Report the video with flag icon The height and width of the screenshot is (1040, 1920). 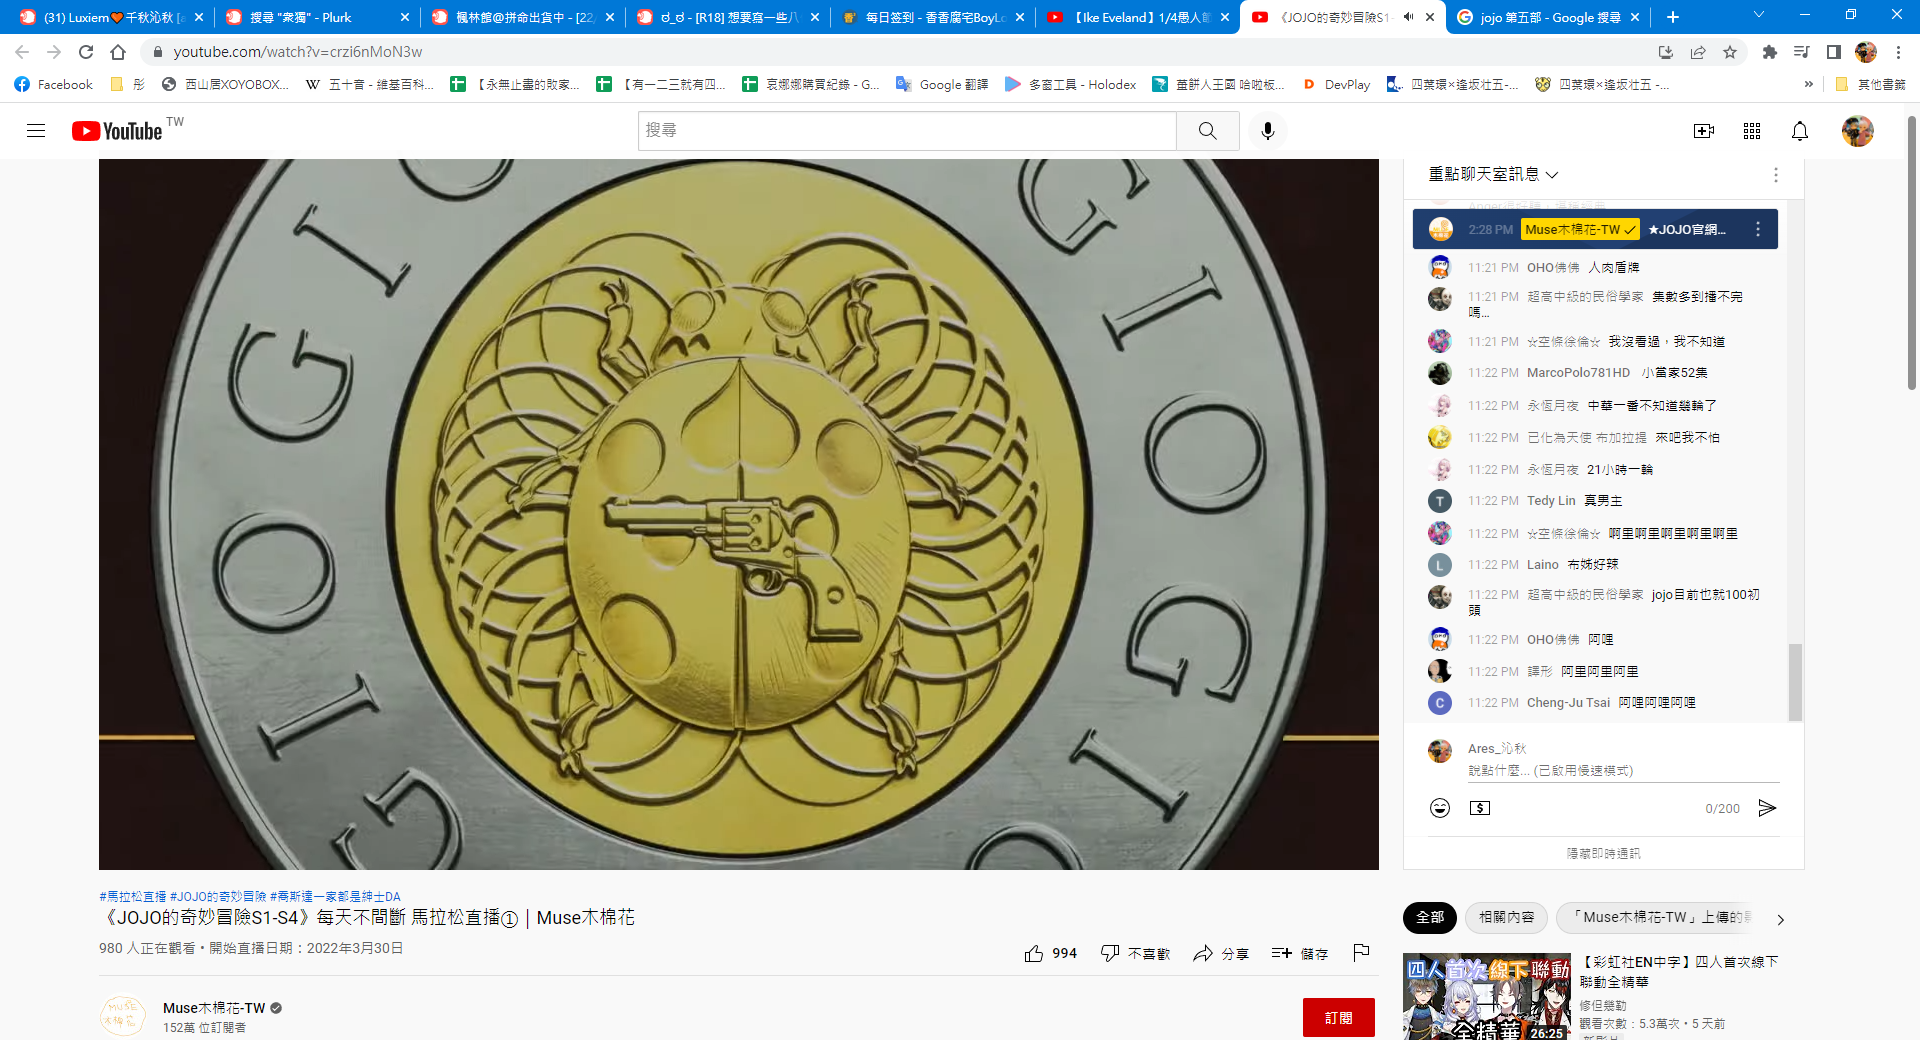point(1361,953)
